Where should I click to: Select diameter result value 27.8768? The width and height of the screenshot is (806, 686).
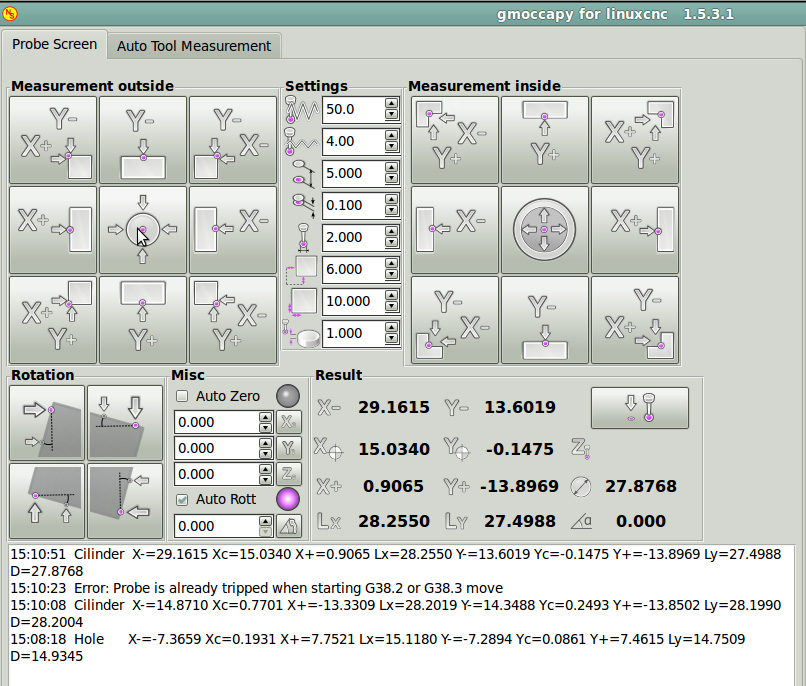[x=640, y=486]
